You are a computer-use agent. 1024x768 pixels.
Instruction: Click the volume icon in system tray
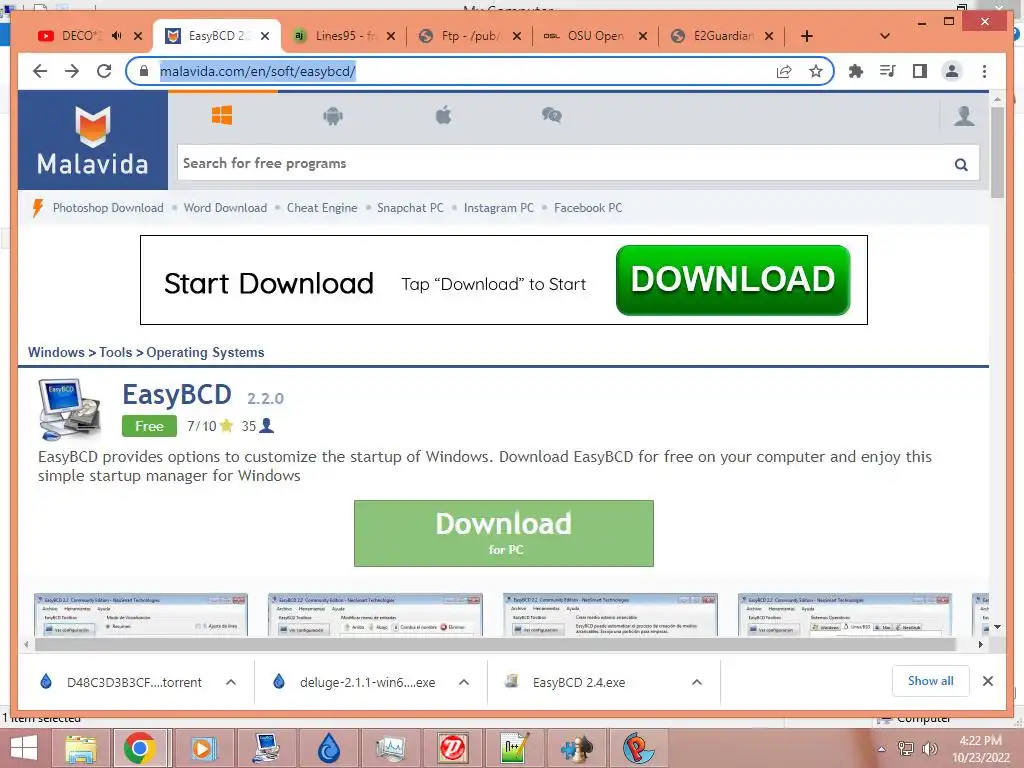[x=929, y=748]
